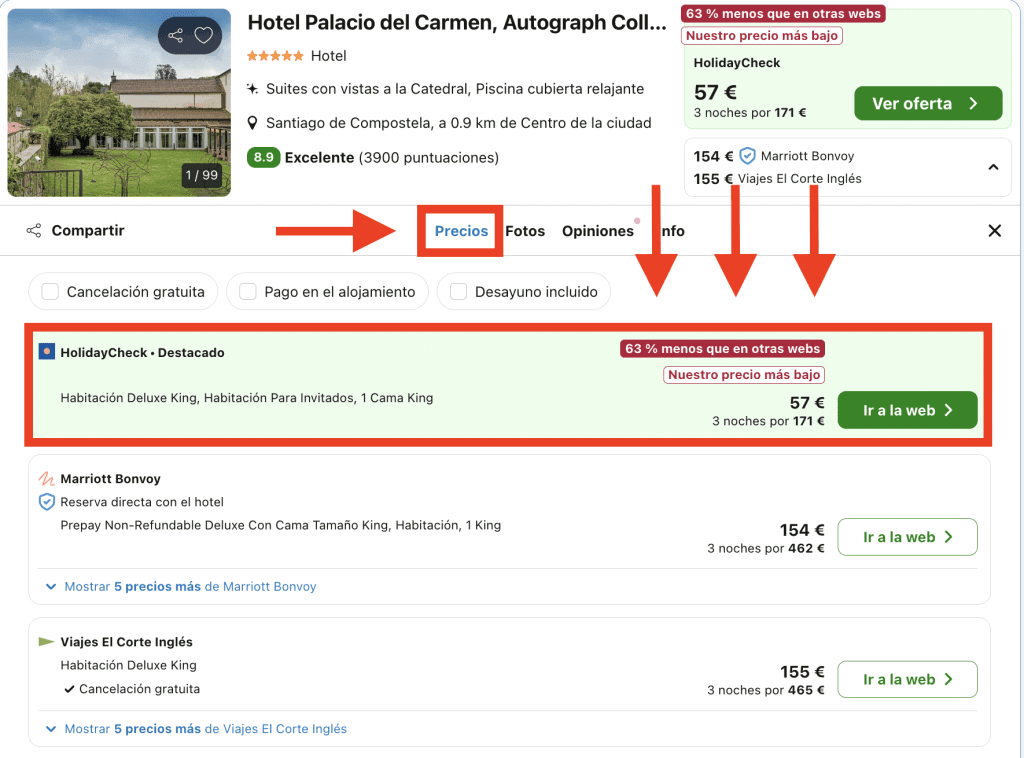Click the Compartir share icon
The width and height of the screenshot is (1024, 758).
pos(34,231)
